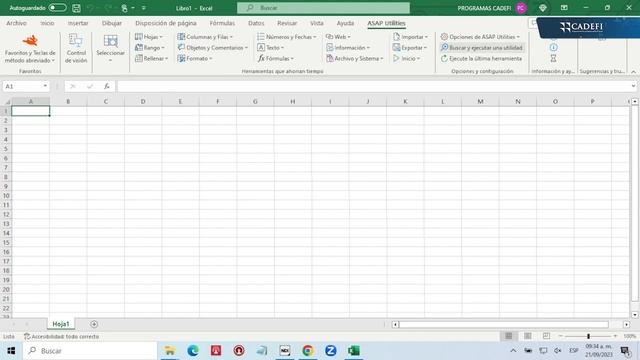This screenshot has height=360, width=640.
Task: Click the zoom slider handle
Action: click(x=588, y=336)
